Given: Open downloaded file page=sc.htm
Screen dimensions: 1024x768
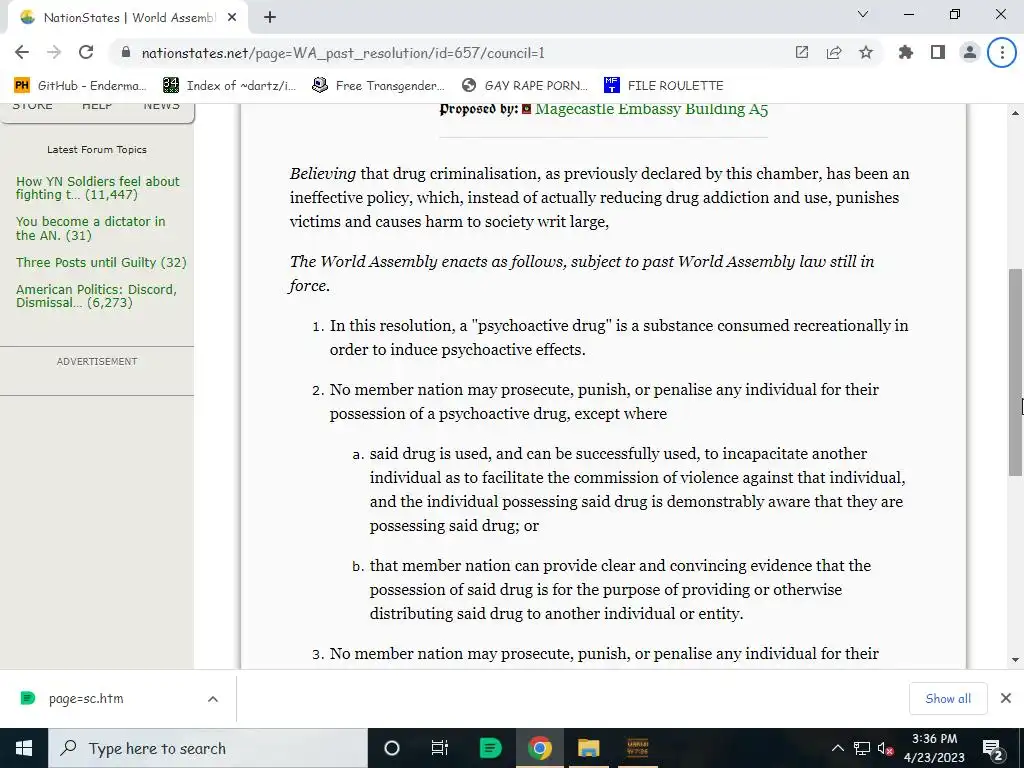Looking at the screenshot, I should 86,699.
